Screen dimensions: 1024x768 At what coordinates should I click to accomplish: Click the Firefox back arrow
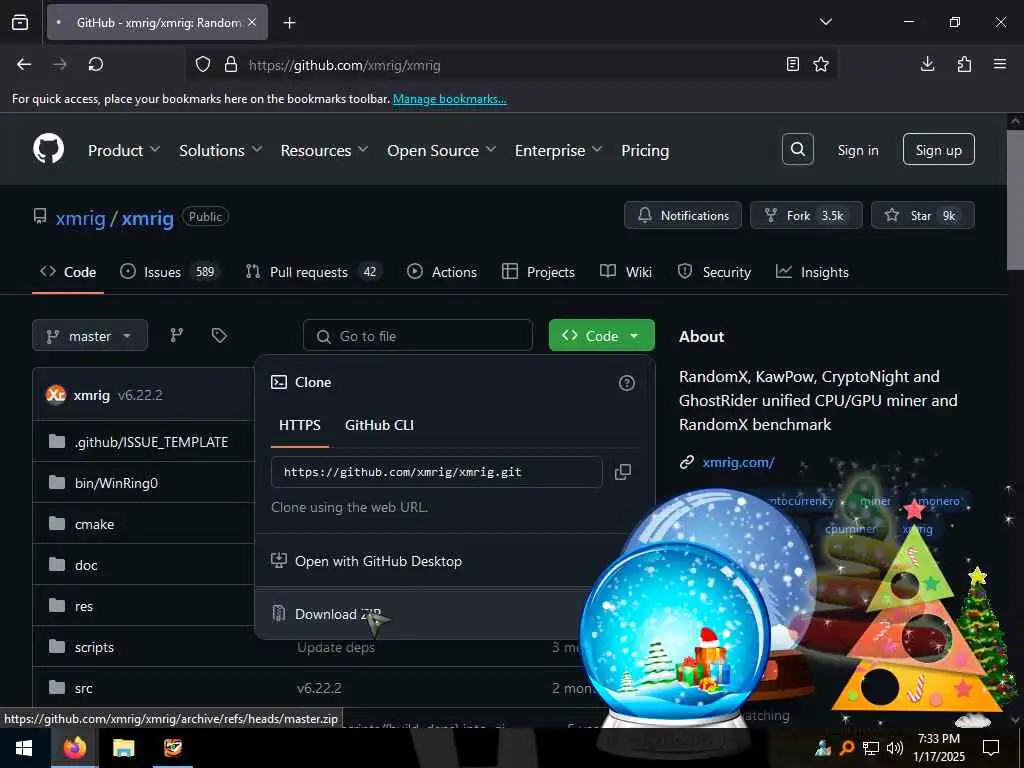point(24,64)
